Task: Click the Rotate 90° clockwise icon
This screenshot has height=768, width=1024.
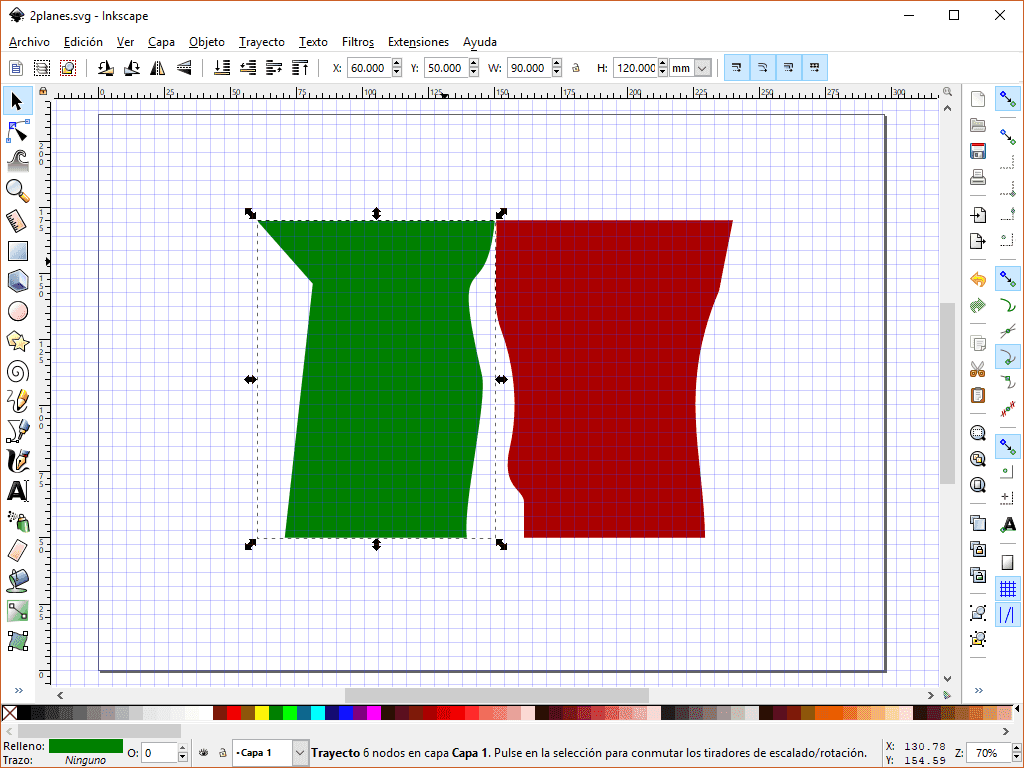Action: [x=131, y=68]
